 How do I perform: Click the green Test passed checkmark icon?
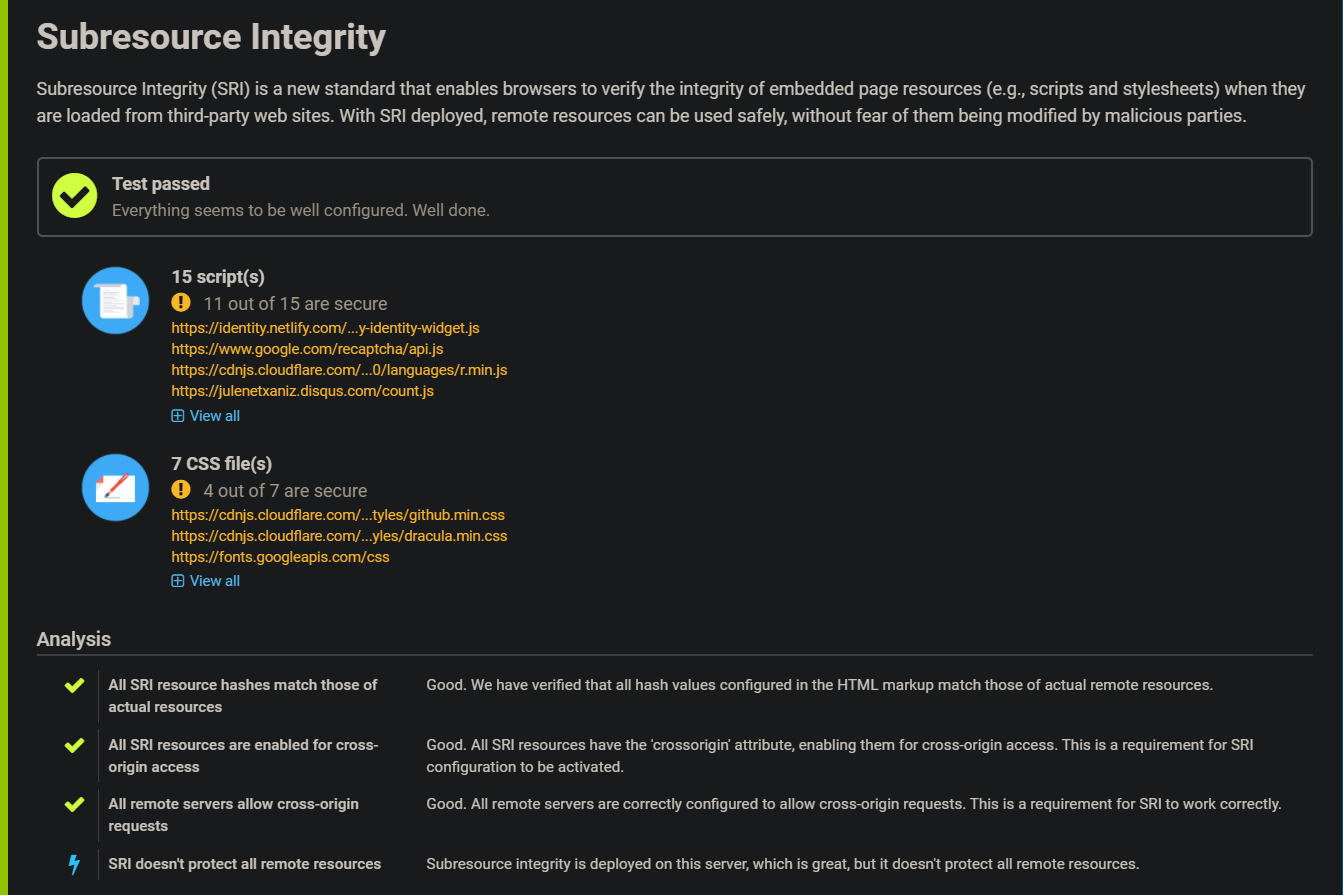click(x=74, y=196)
